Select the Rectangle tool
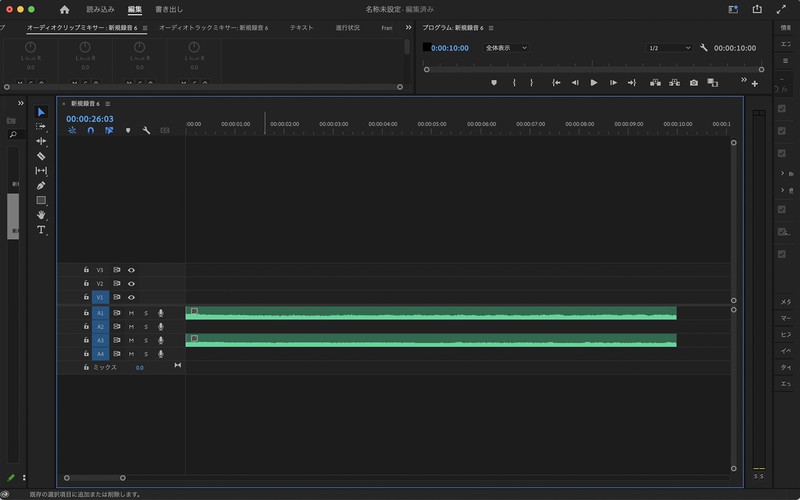 [41, 200]
